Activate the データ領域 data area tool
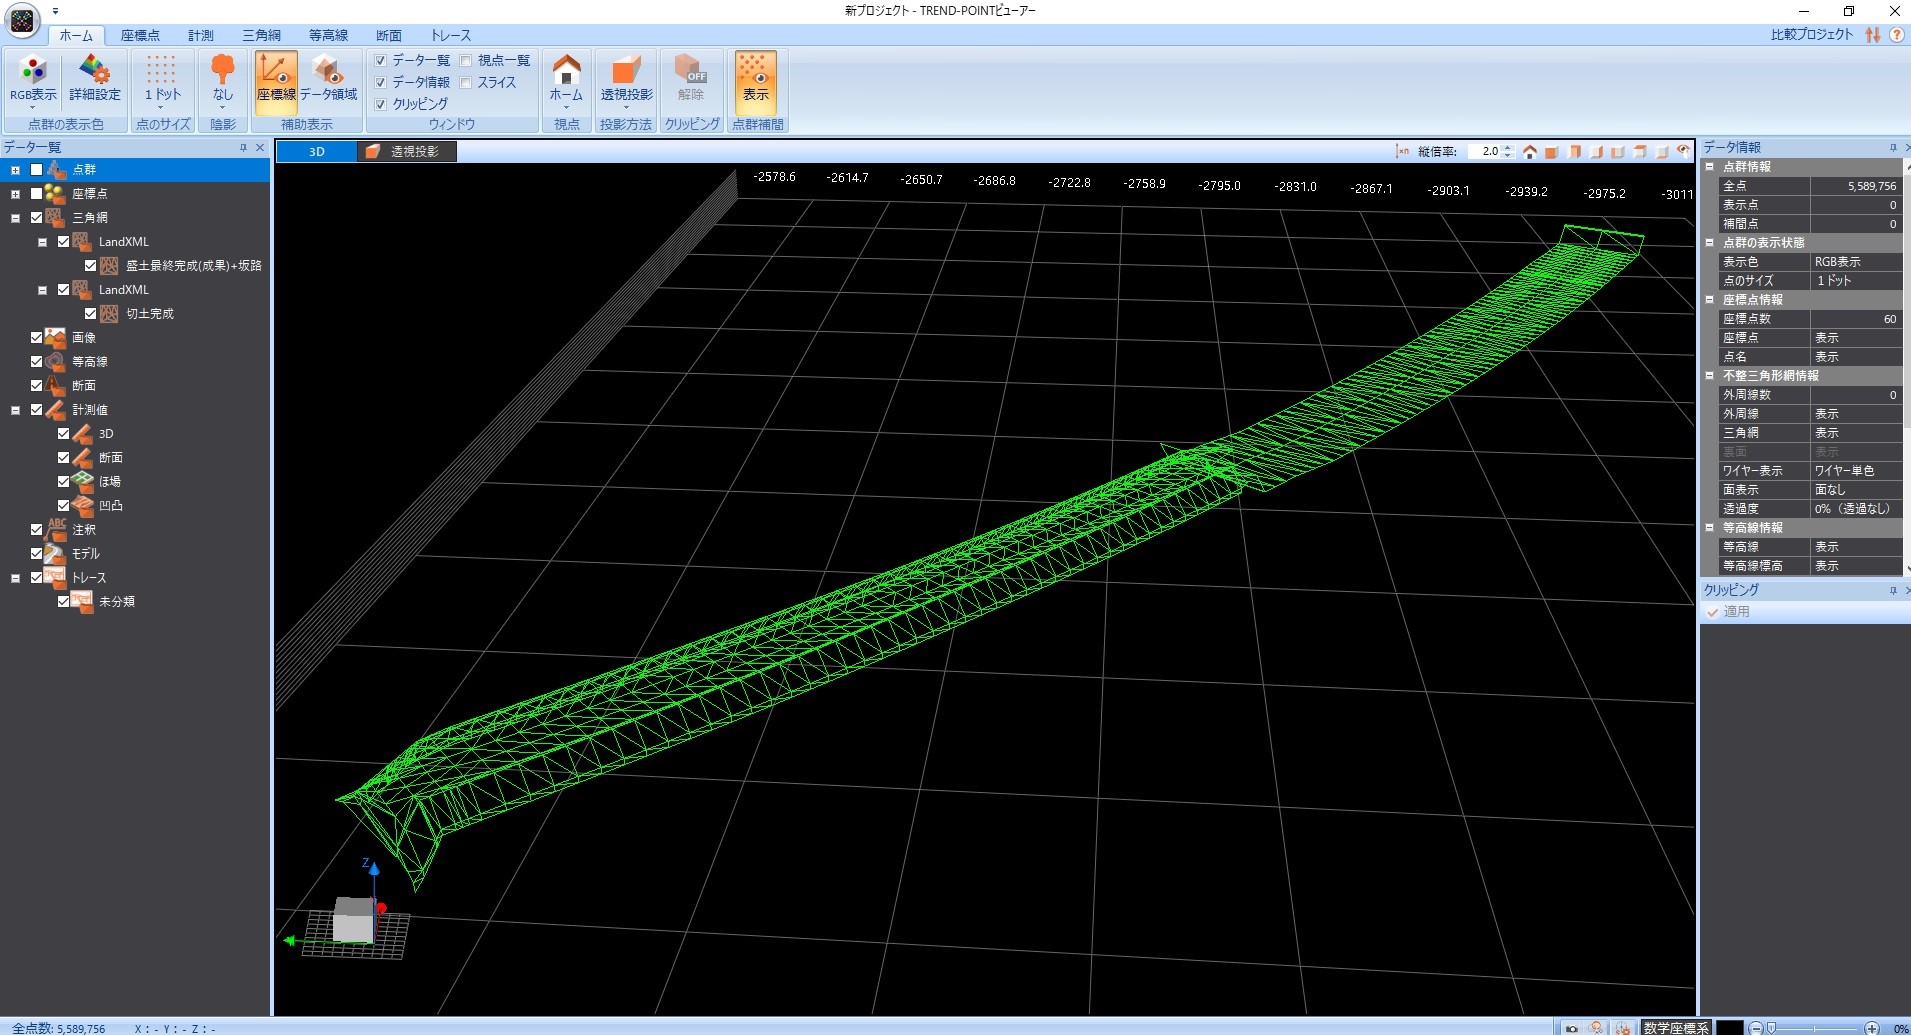 (330, 80)
